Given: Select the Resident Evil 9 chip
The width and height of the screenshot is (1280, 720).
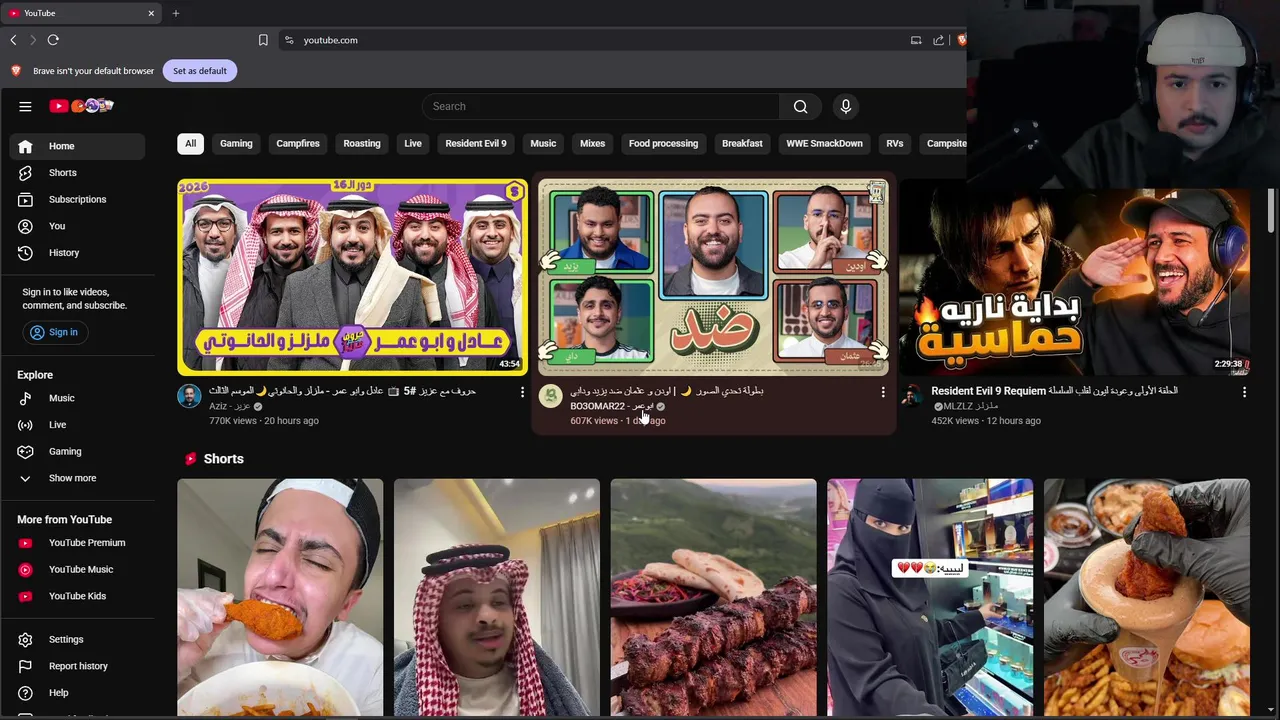Looking at the screenshot, I should click(x=476, y=143).
